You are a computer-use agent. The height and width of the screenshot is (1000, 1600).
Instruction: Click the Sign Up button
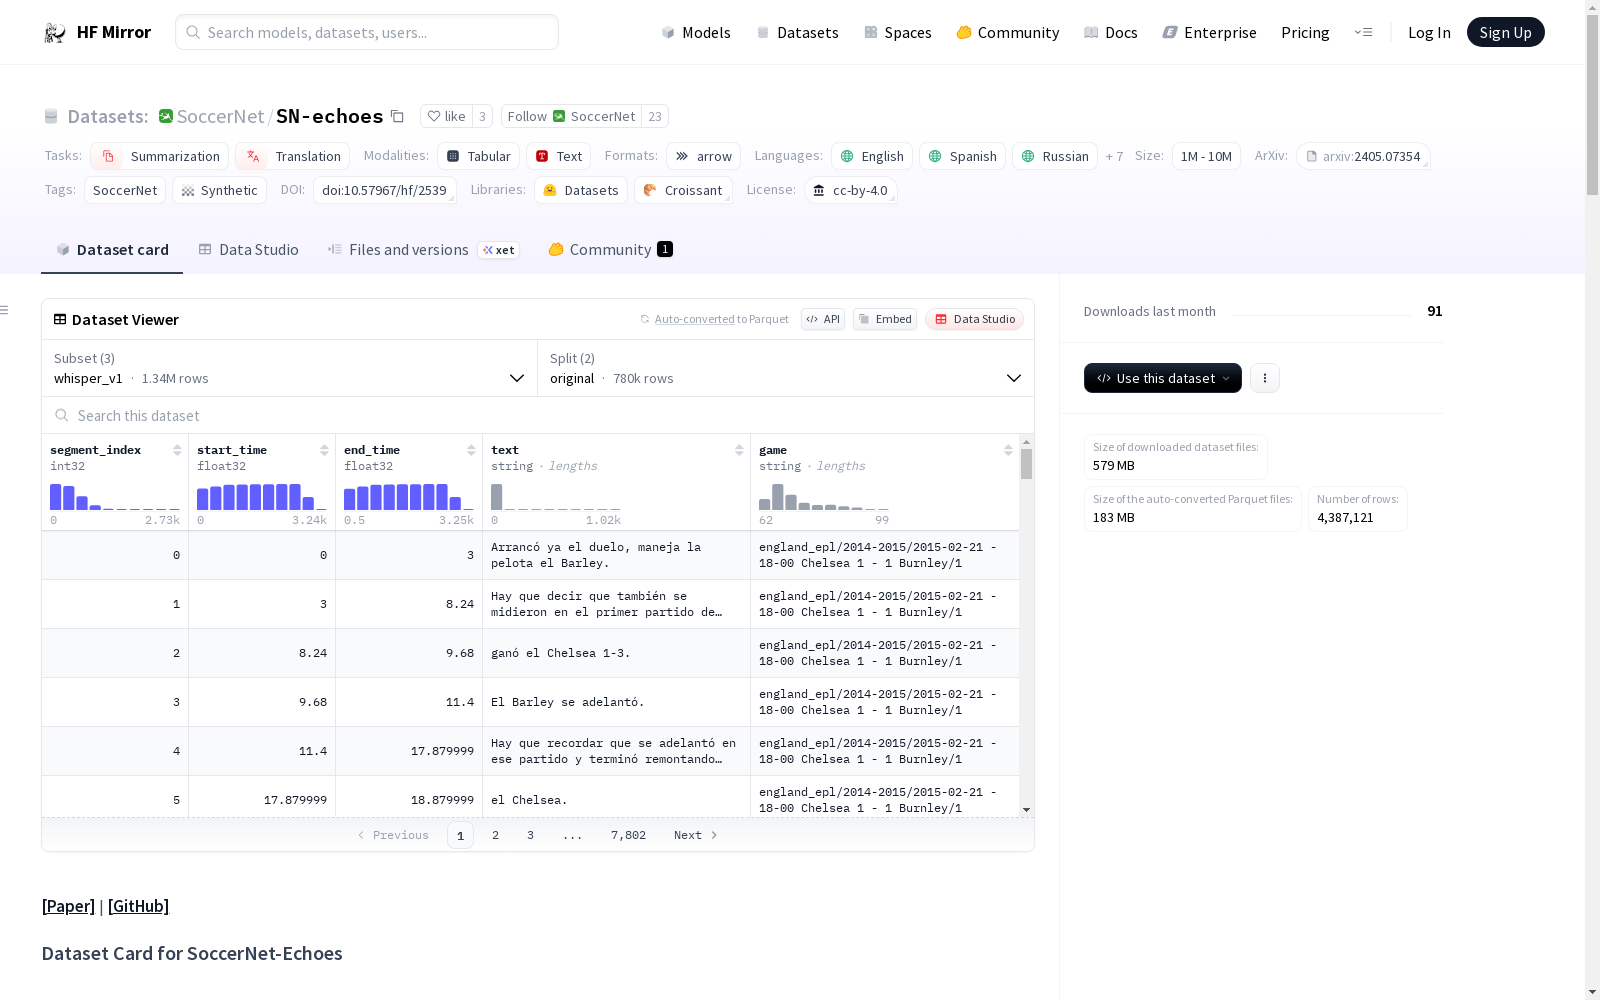click(x=1506, y=32)
